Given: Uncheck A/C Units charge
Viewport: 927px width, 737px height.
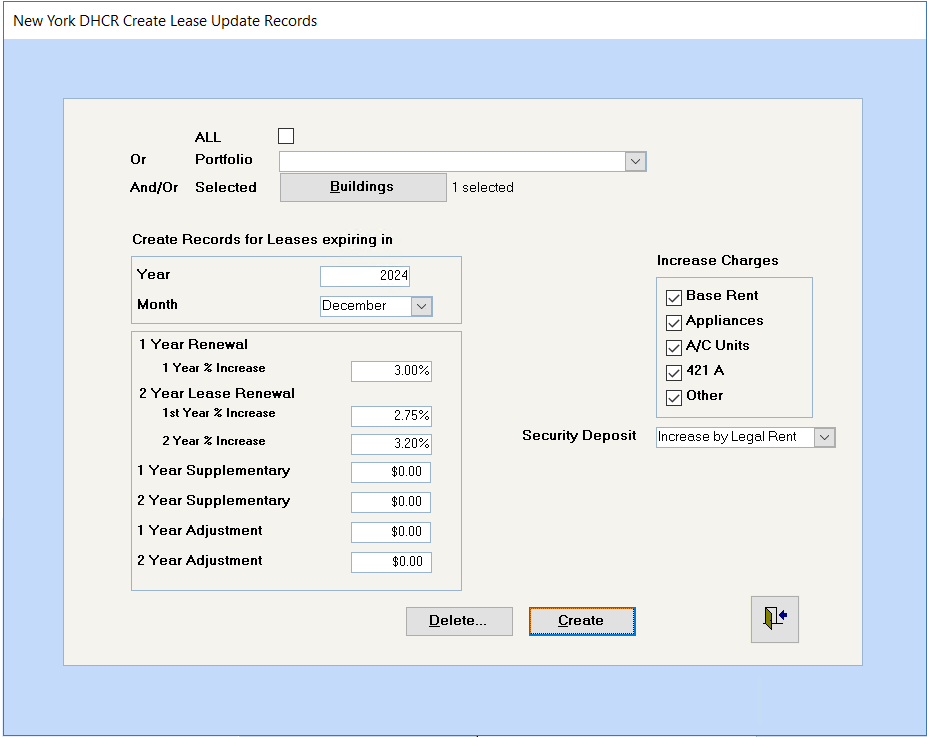Looking at the screenshot, I should coord(674,348).
